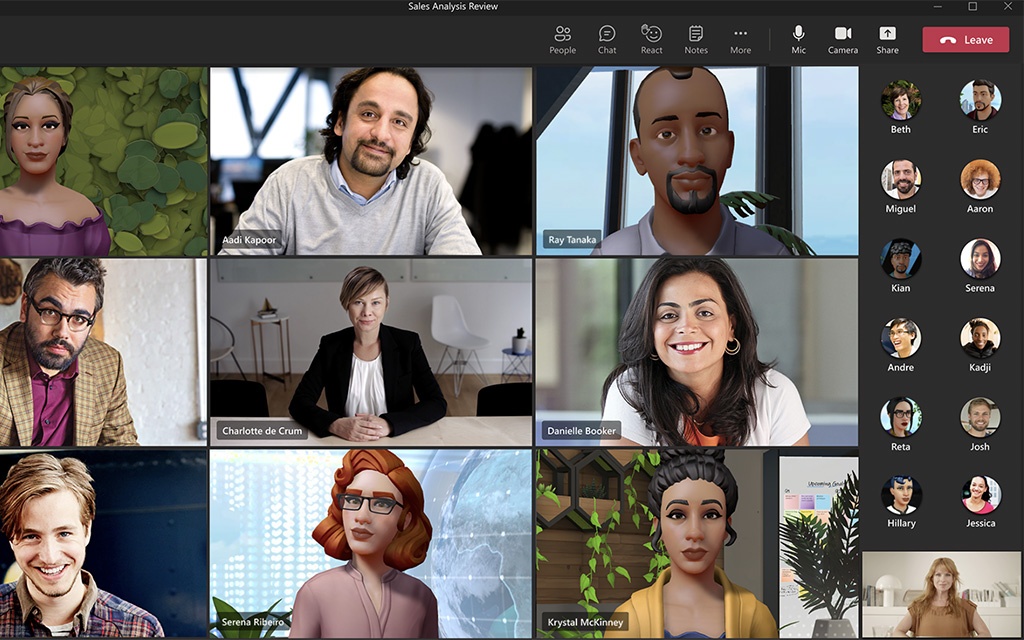The image size is (1024, 640).
Task: Share your screen content
Action: click(887, 39)
